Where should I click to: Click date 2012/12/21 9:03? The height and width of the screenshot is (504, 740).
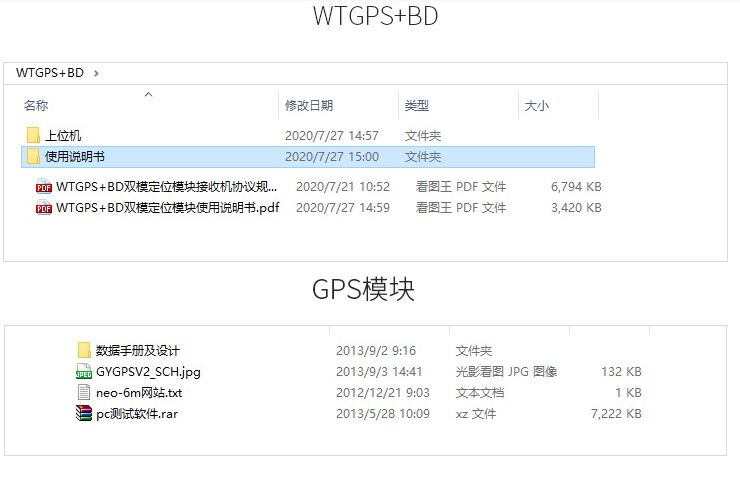(383, 393)
